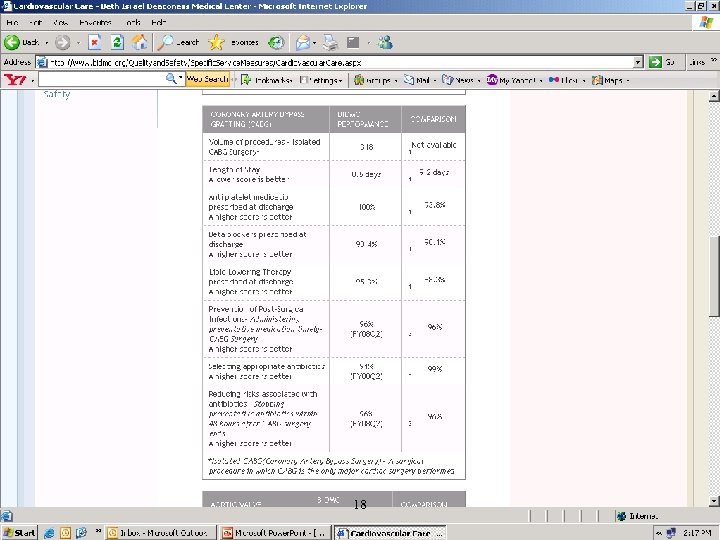Go to the browser Home page
The width and height of the screenshot is (720, 540).
140,42
